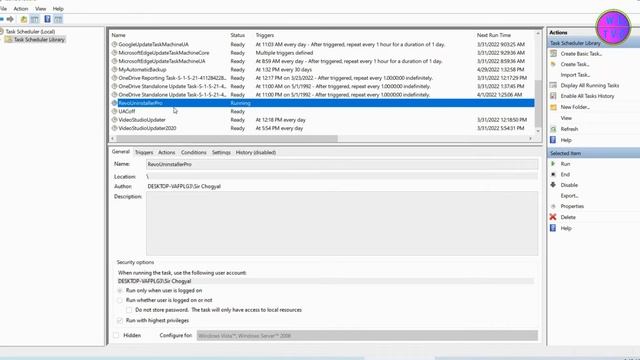Sort by the Triggers column header
The image size is (640, 360).
(264, 35)
